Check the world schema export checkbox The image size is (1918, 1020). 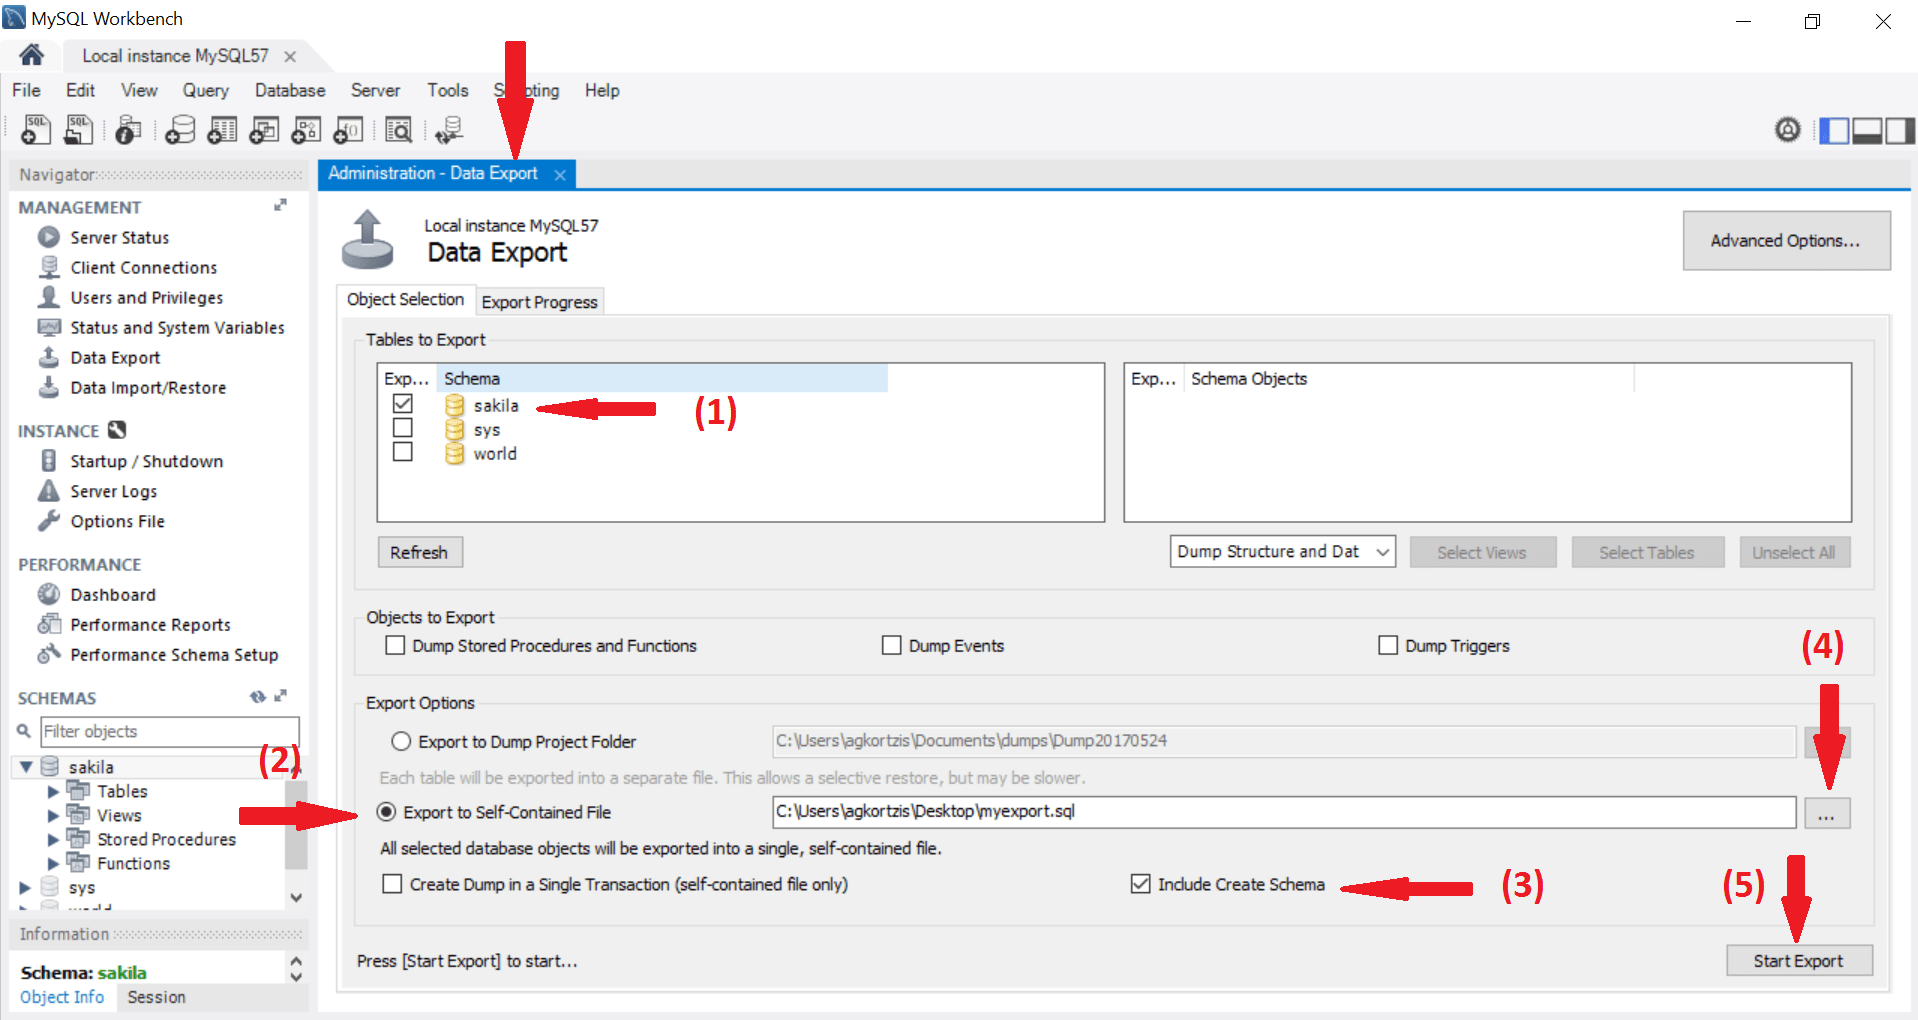click(x=403, y=452)
